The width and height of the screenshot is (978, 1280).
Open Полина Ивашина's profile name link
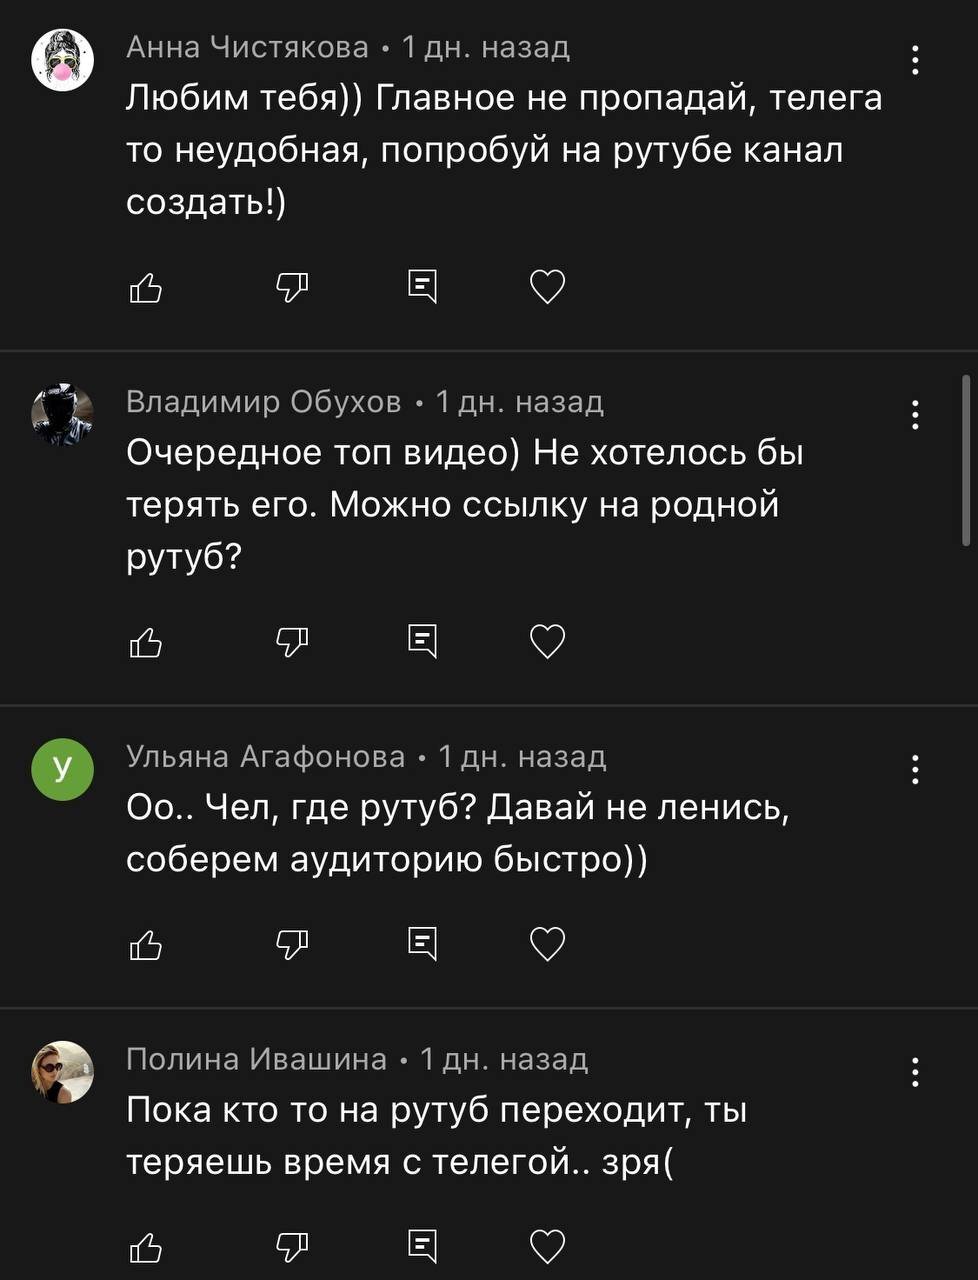[256, 1059]
